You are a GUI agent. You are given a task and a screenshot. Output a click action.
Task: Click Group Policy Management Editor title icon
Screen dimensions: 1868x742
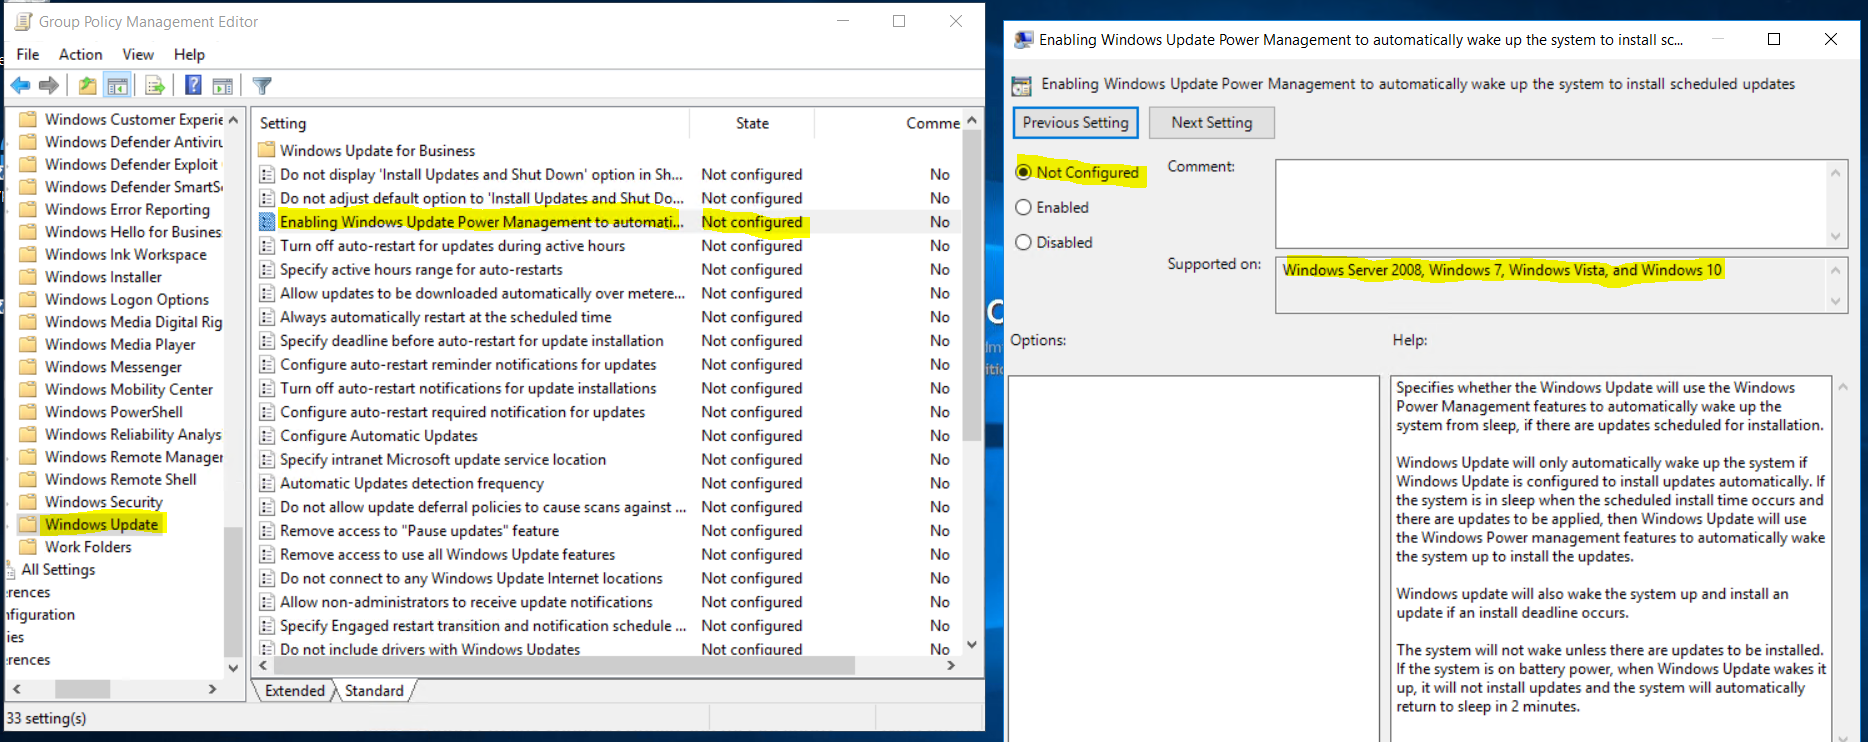(x=23, y=21)
